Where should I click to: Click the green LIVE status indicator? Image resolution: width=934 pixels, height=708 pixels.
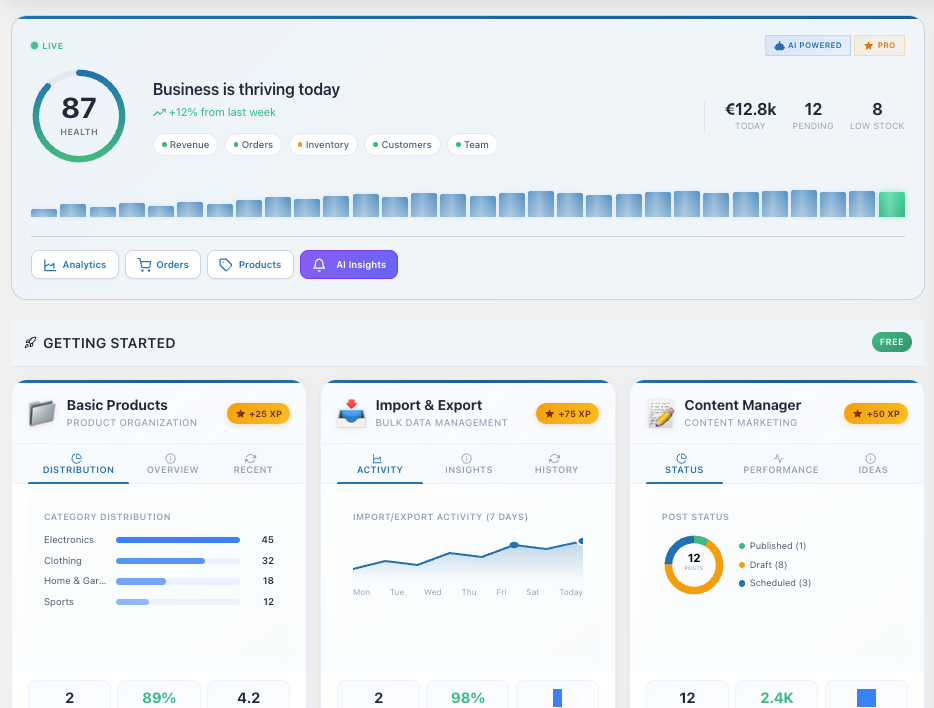pyautogui.click(x=47, y=46)
